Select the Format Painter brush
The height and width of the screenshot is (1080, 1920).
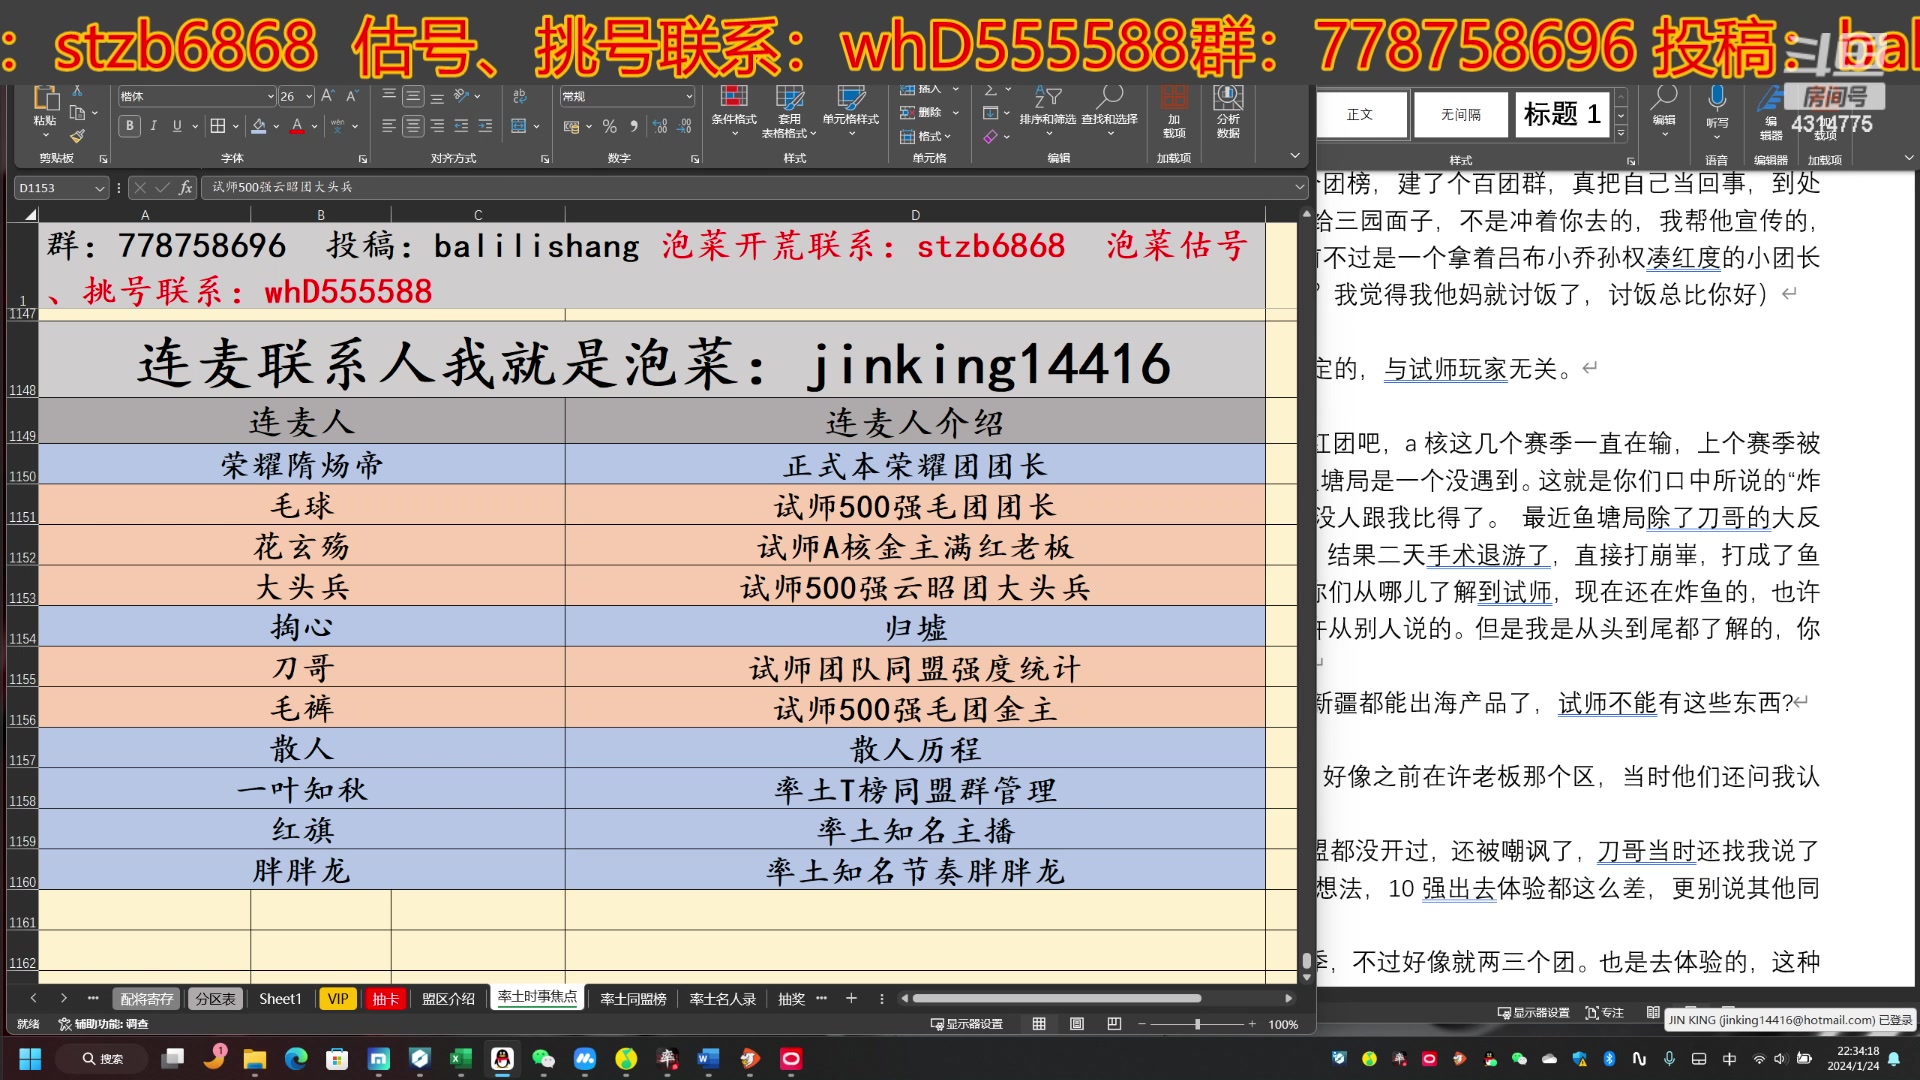[x=78, y=136]
